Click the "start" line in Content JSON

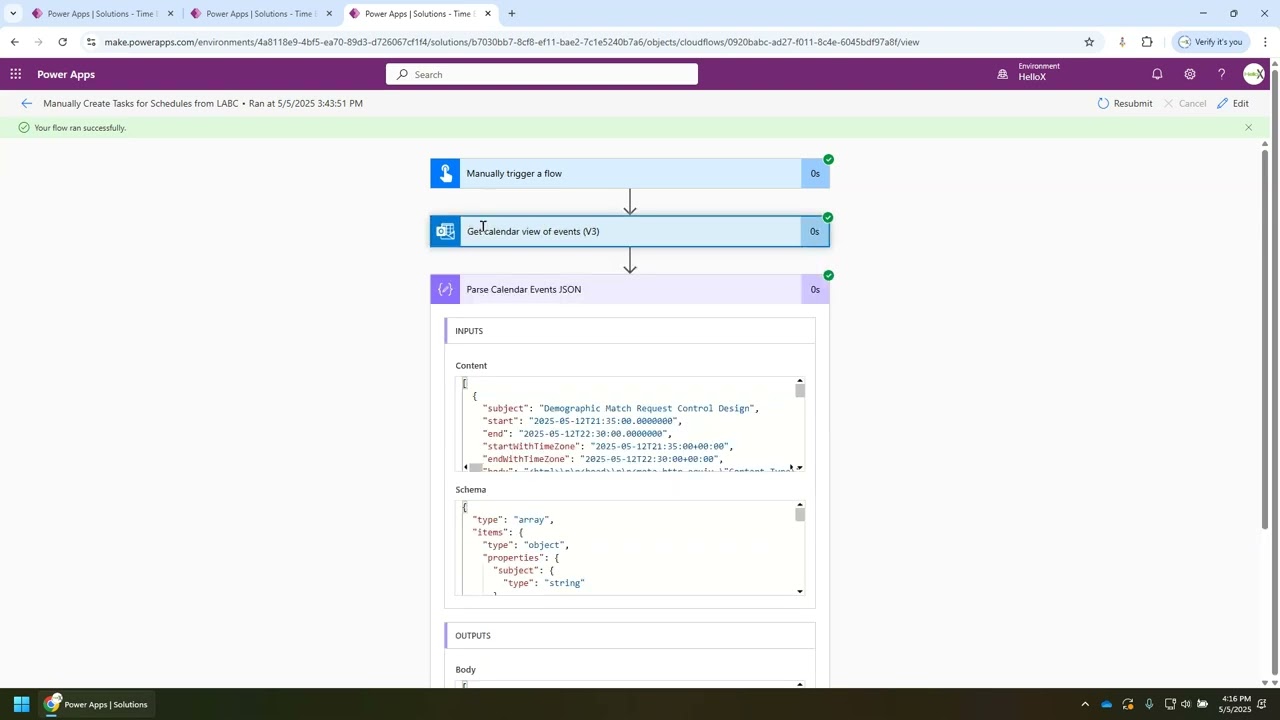[582, 421]
